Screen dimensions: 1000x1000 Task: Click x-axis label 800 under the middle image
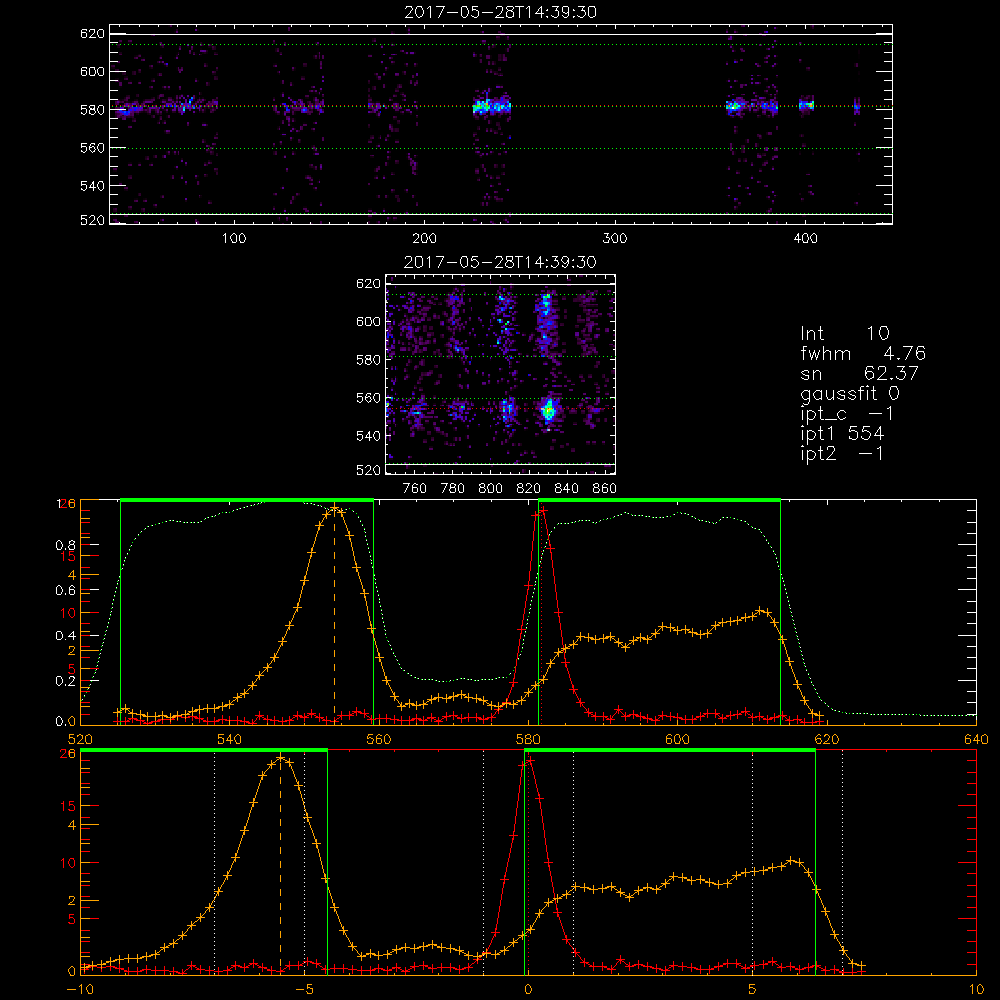coord(490,489)
